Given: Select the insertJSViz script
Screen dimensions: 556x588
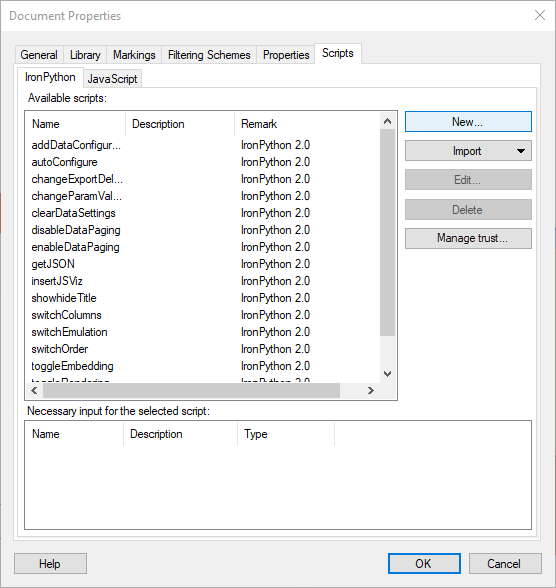Looking at the screenshot, I should pos(57,281).
